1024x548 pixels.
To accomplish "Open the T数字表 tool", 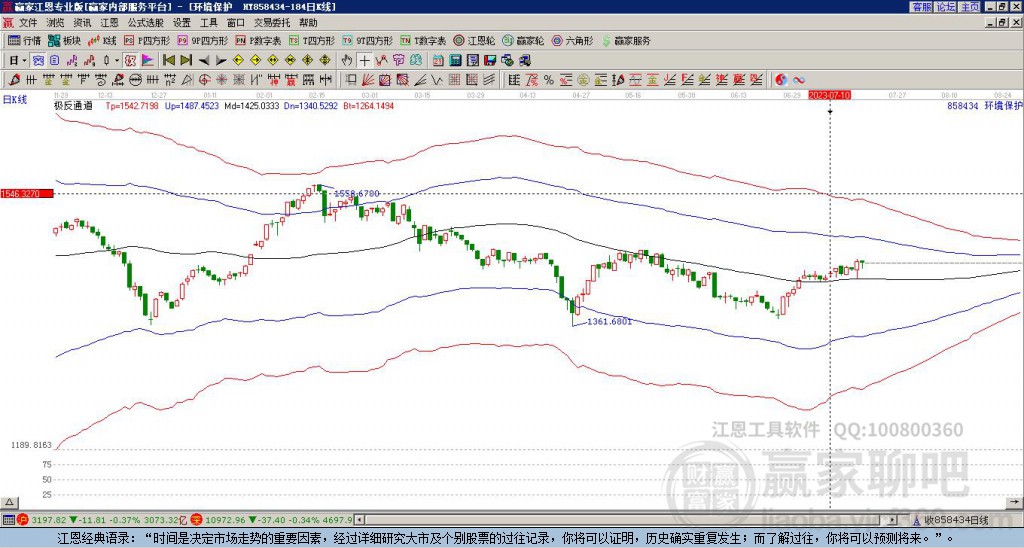I will click(x=423, y=40).
